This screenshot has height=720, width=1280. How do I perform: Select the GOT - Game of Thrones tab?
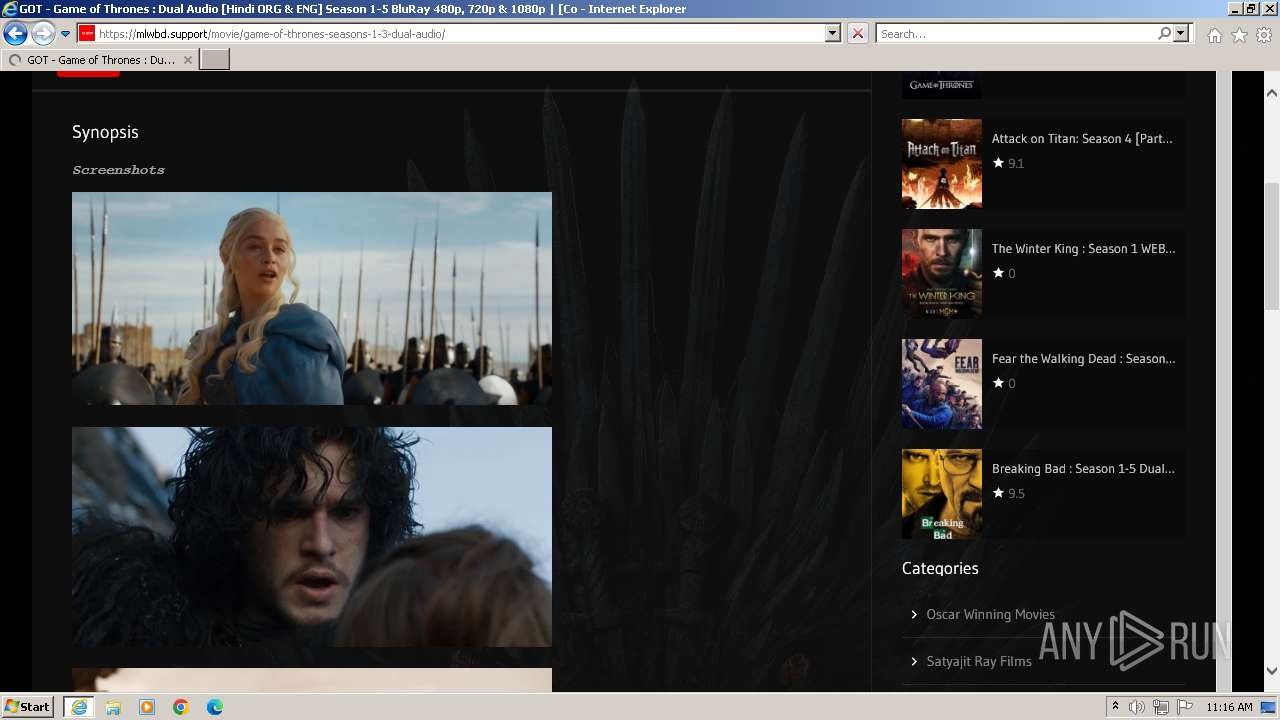(x=99, y=60)
